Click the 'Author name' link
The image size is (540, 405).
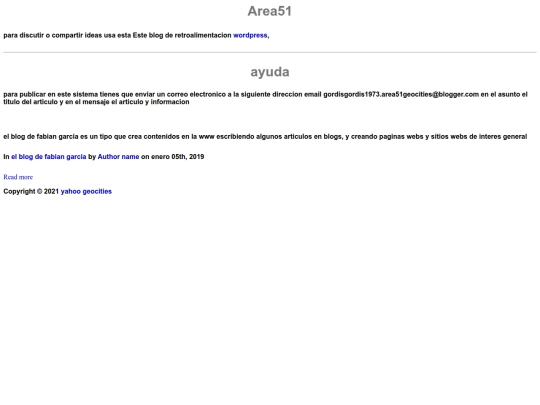[x=118, y=157]
